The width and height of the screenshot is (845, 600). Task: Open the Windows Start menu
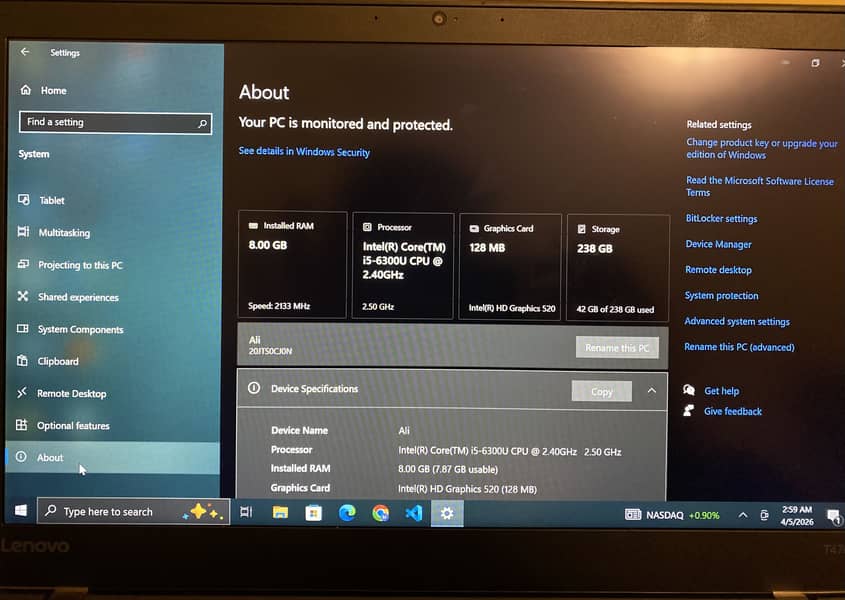[20, 510]
